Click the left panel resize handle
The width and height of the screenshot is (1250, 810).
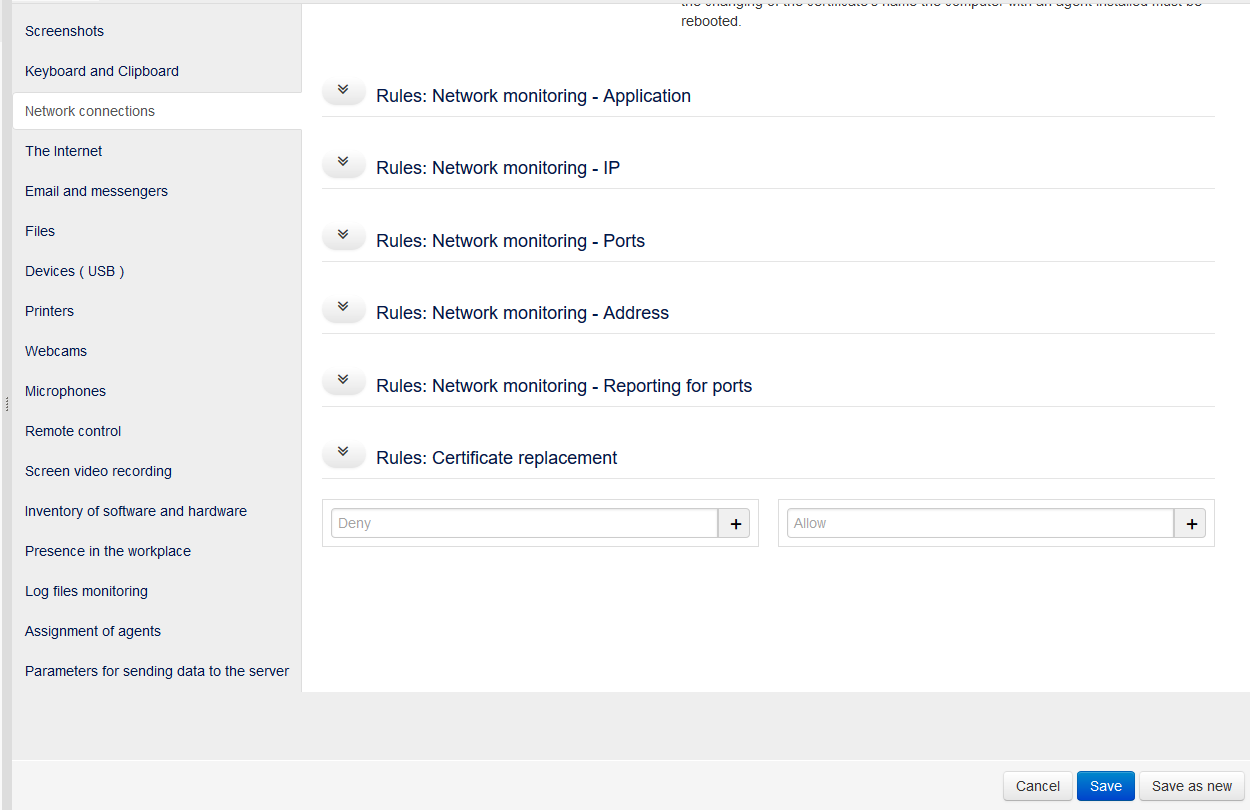click(x=7, y=404)
